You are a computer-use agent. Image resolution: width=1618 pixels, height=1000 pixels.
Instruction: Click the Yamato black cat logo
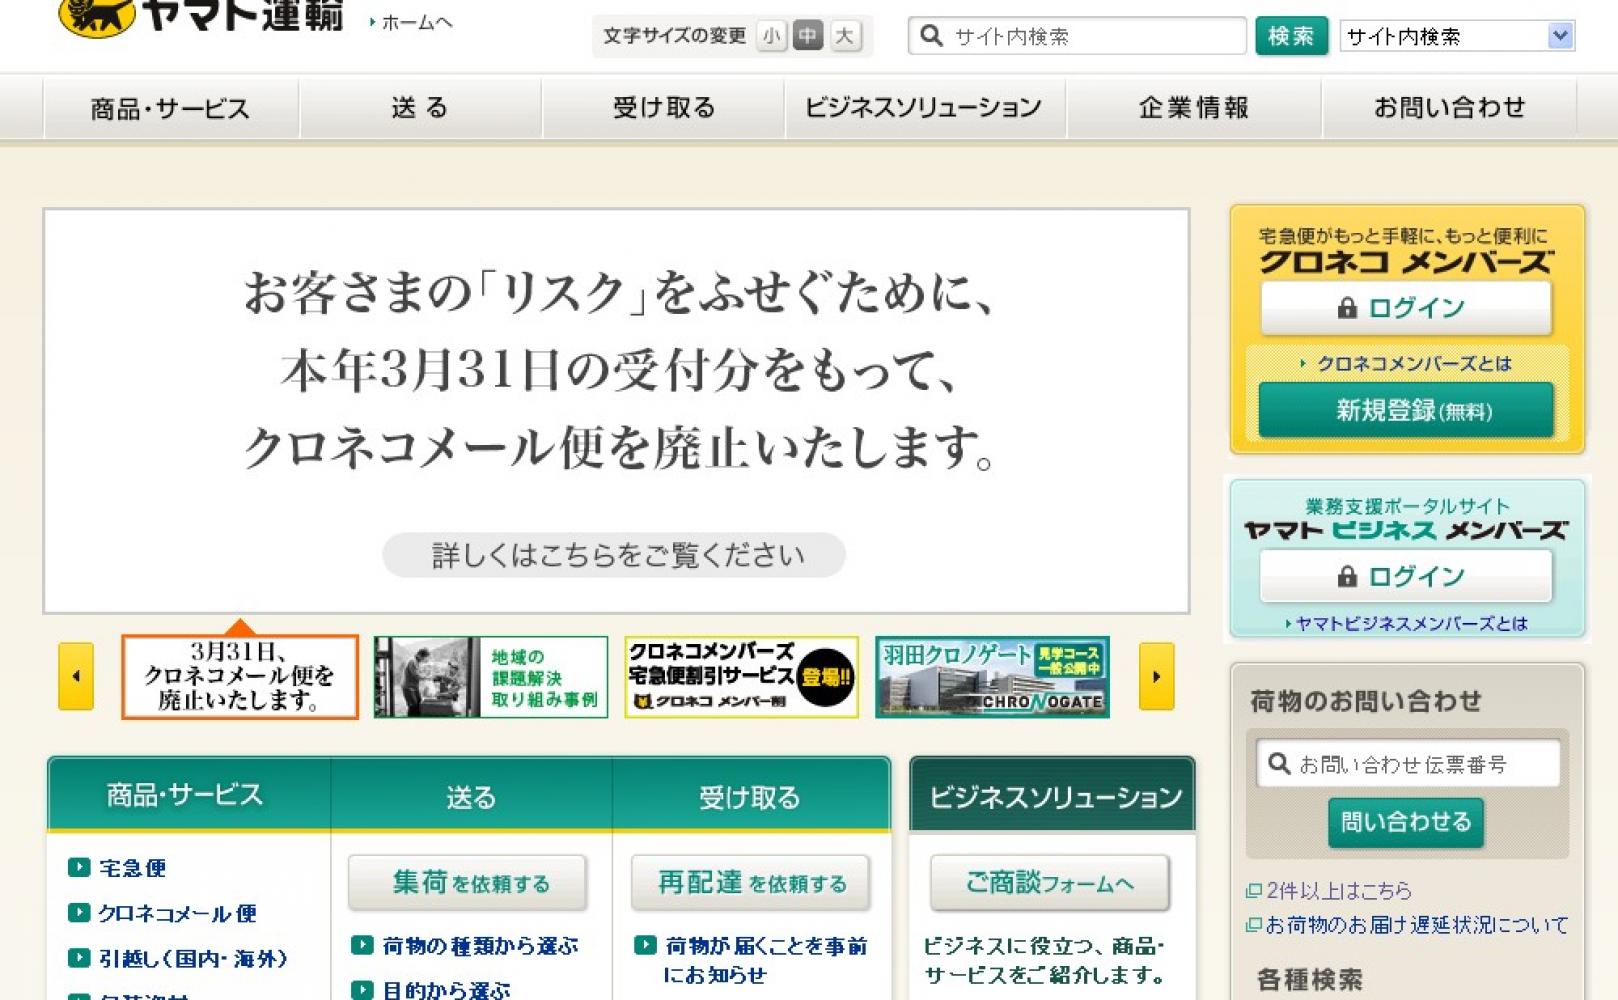tap(97, 16)
